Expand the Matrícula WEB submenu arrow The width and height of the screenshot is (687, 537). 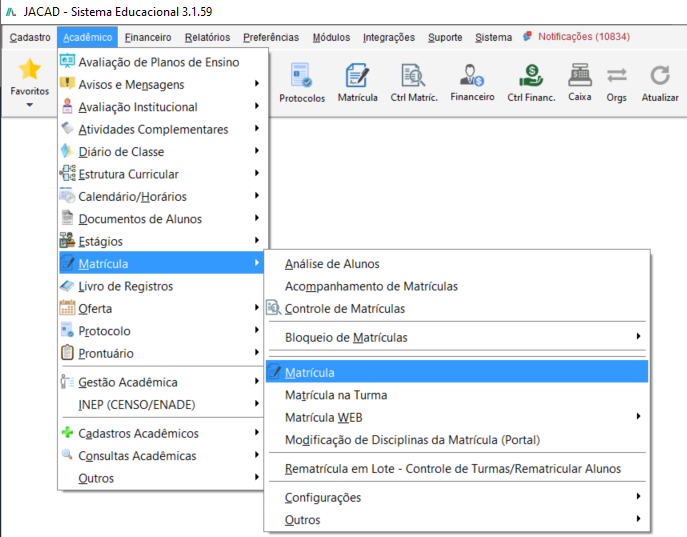coord(638,416)
